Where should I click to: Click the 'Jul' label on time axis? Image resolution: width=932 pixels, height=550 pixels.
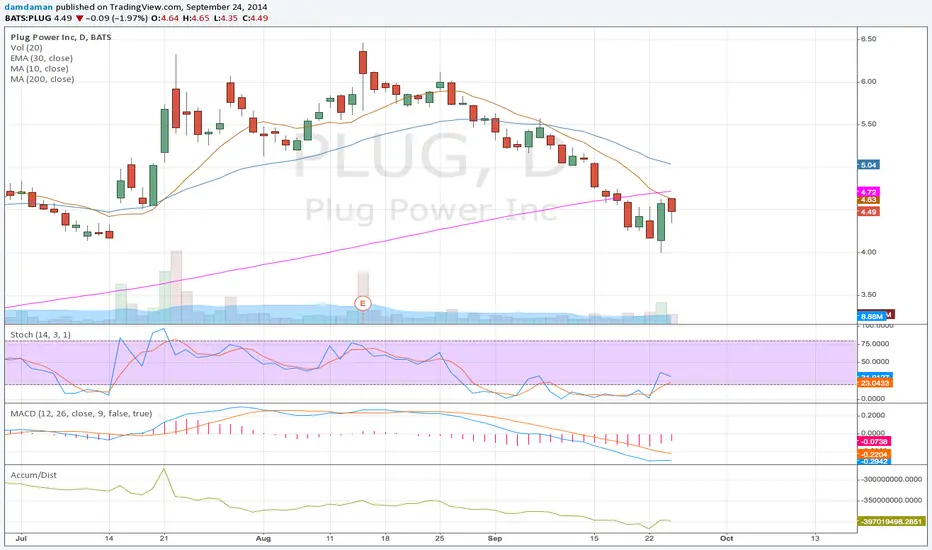[x=21, y=538]
